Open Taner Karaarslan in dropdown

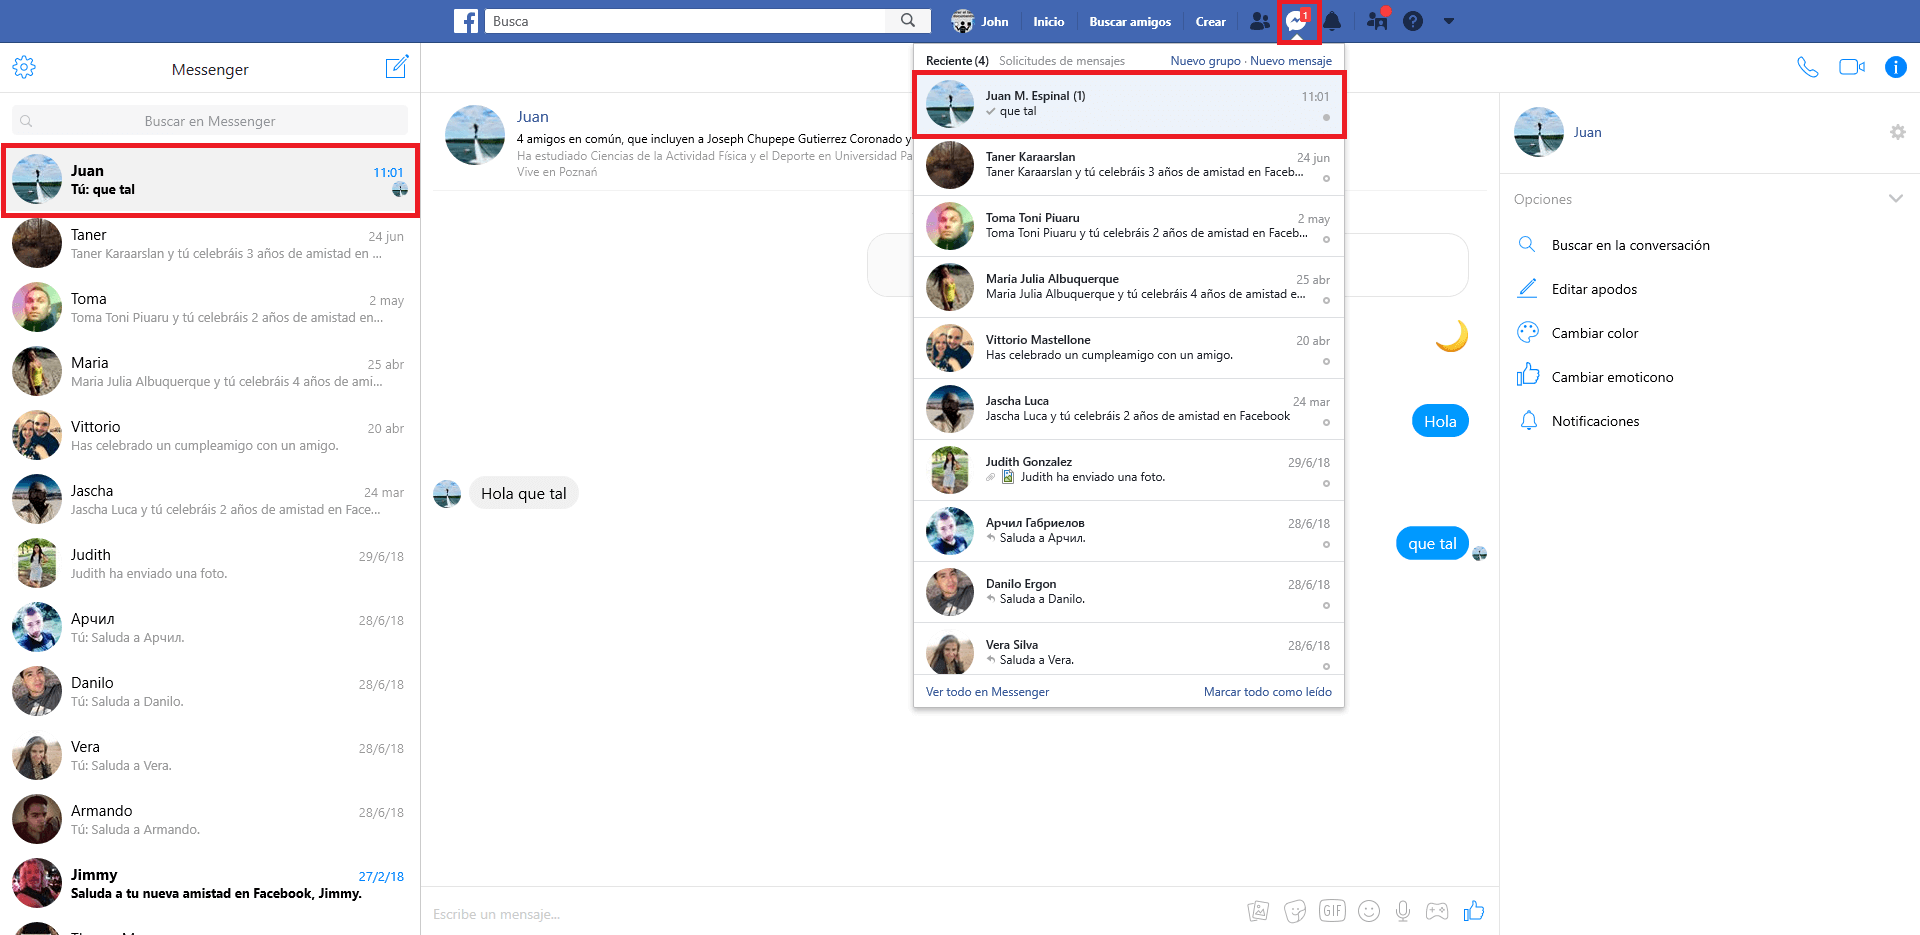(x=1129, y=165)
